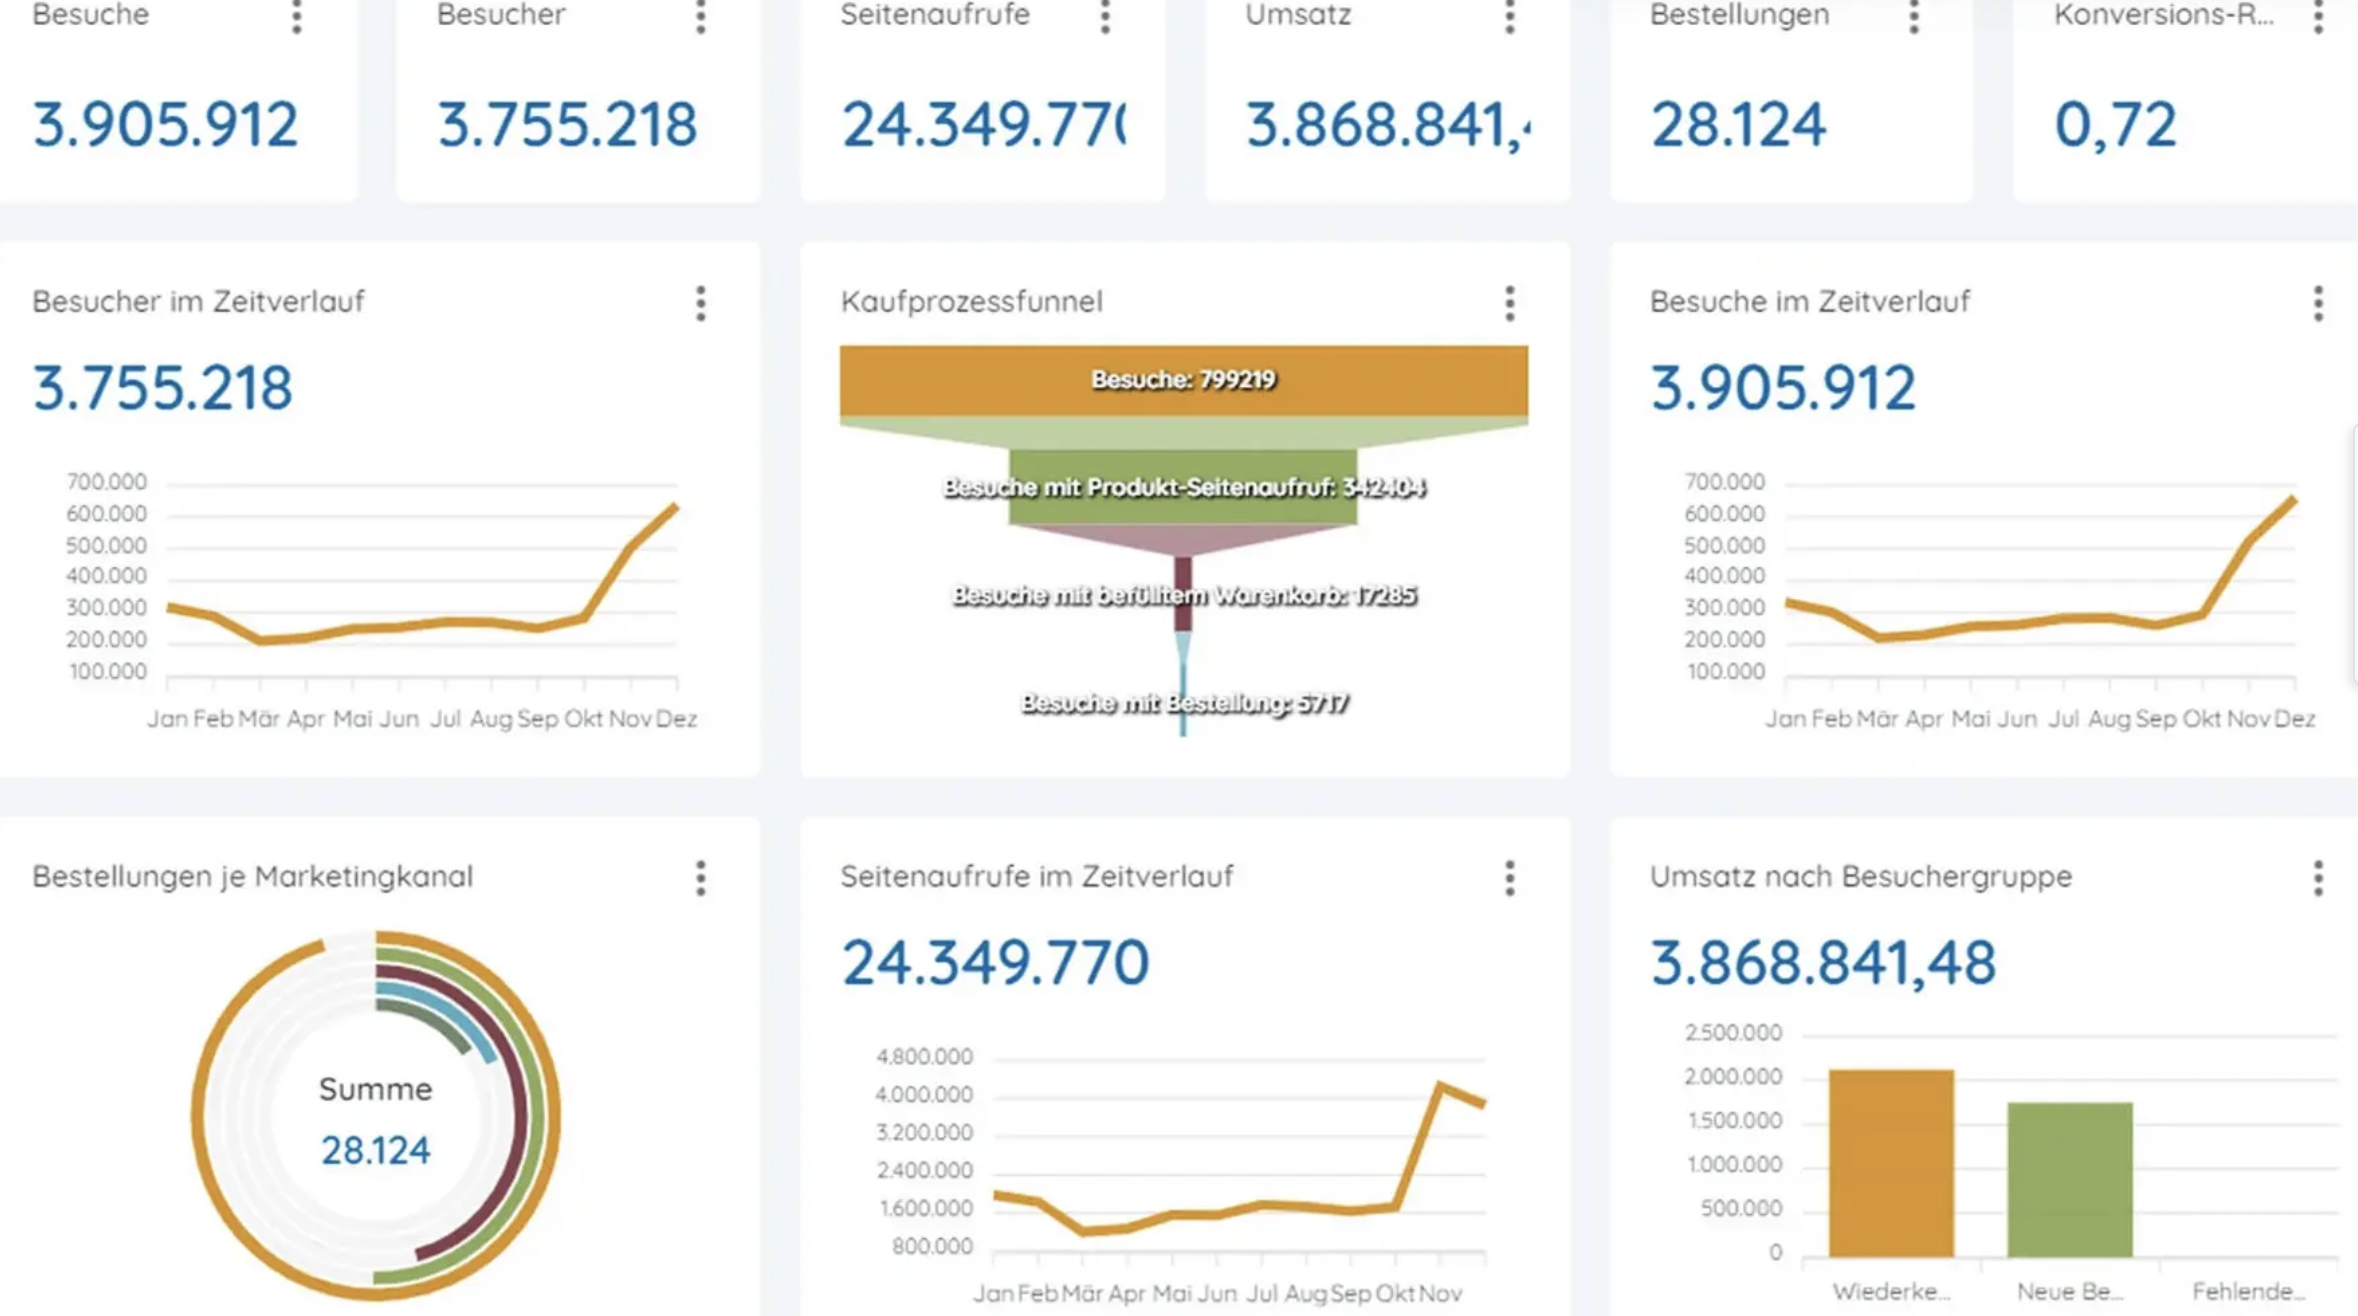Open the Besuche card options menu
2358x1316 pixels.
point(297,17)
